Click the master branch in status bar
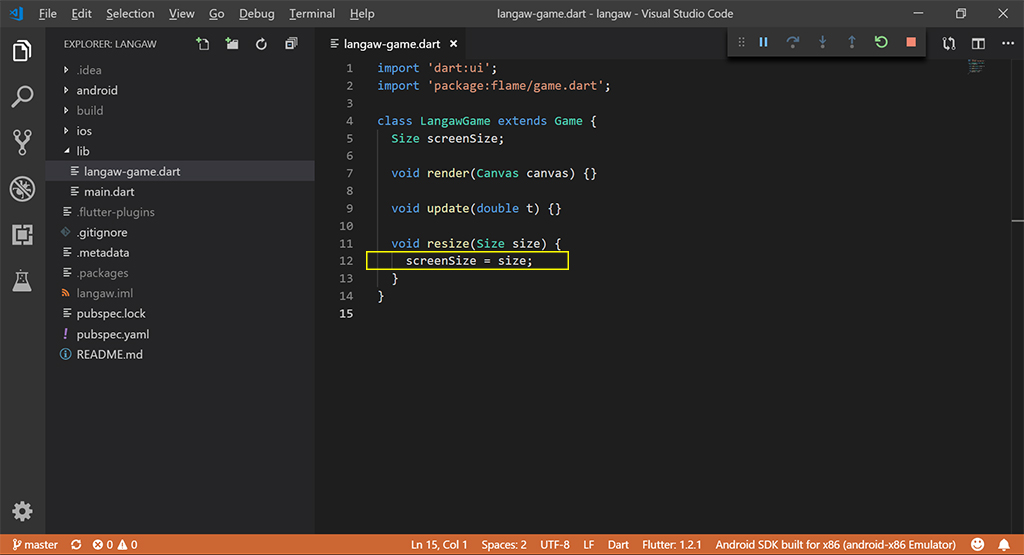 coord(35,545)
